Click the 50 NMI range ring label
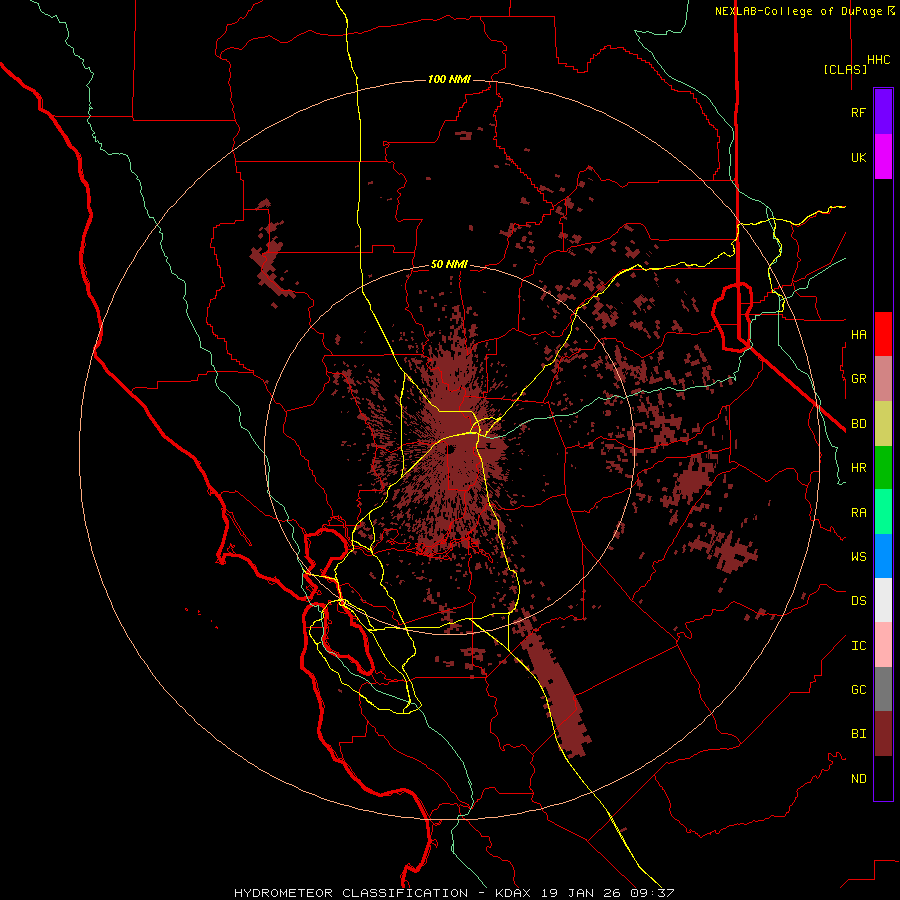 (x=449, y=264)
